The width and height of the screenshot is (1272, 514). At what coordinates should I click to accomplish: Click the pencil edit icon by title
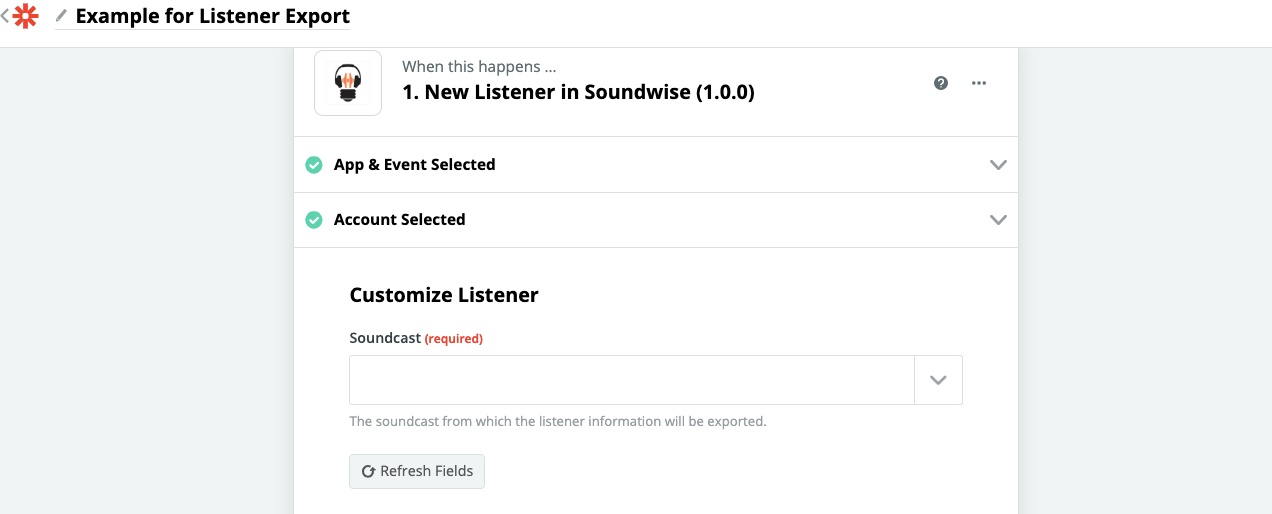pyautogui.click(x=62, y=16)
